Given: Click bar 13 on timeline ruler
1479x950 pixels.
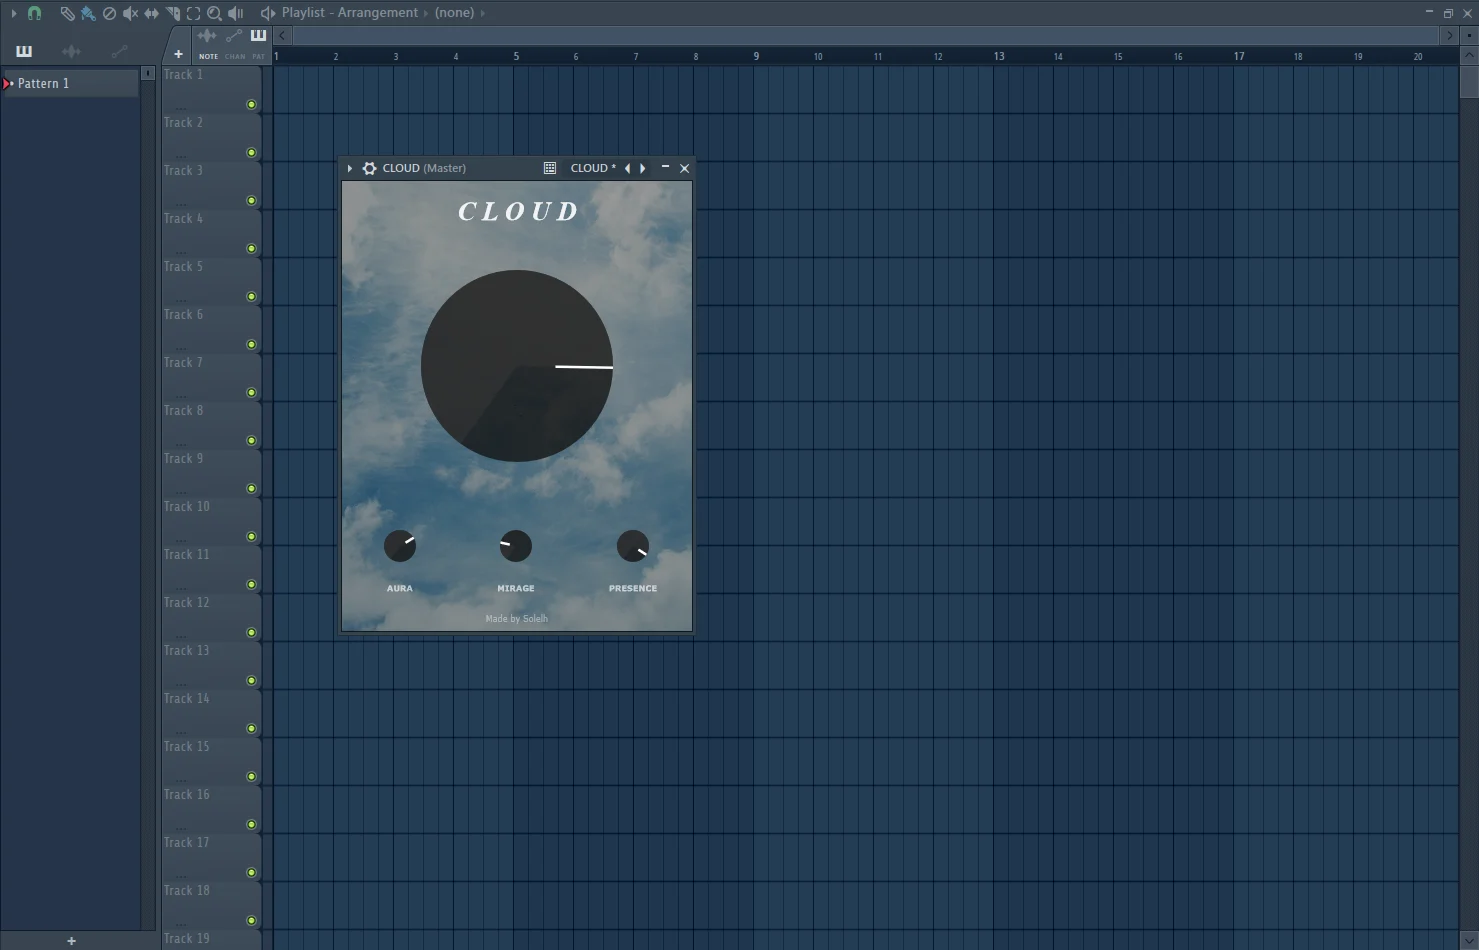Looking at the screenshot, I should [999, 56].
